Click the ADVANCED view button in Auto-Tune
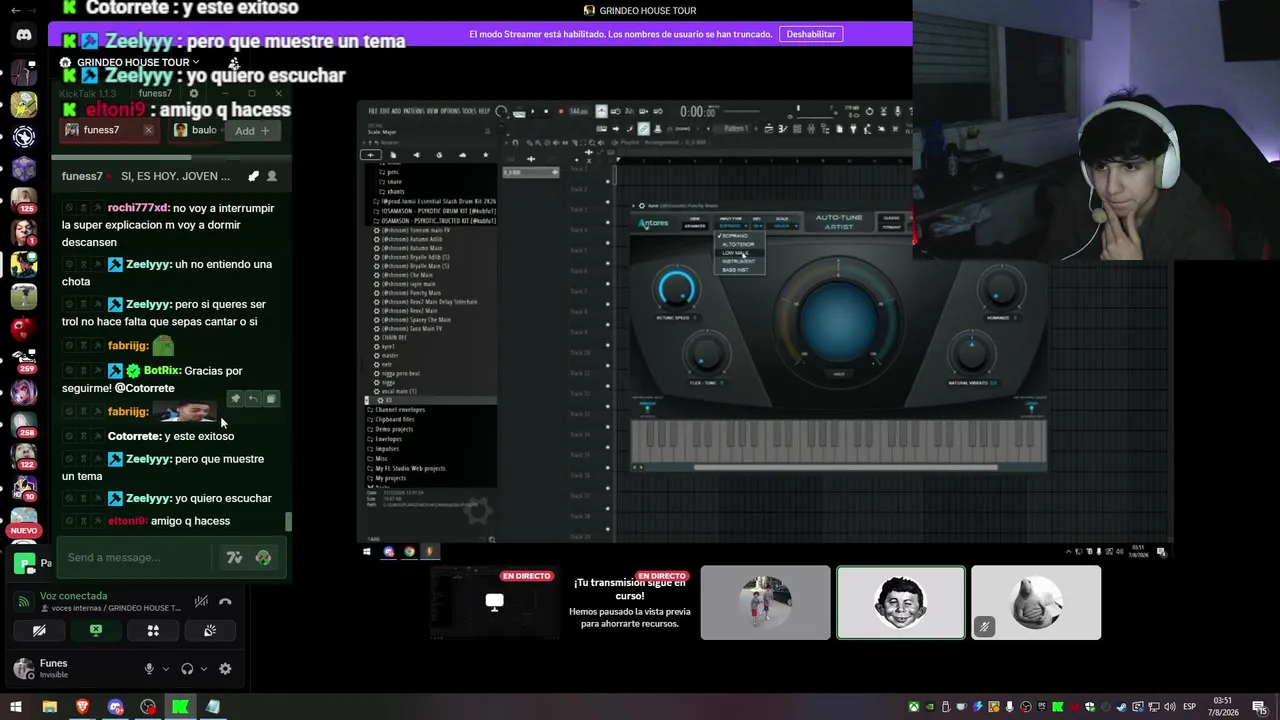 (694, 226)
